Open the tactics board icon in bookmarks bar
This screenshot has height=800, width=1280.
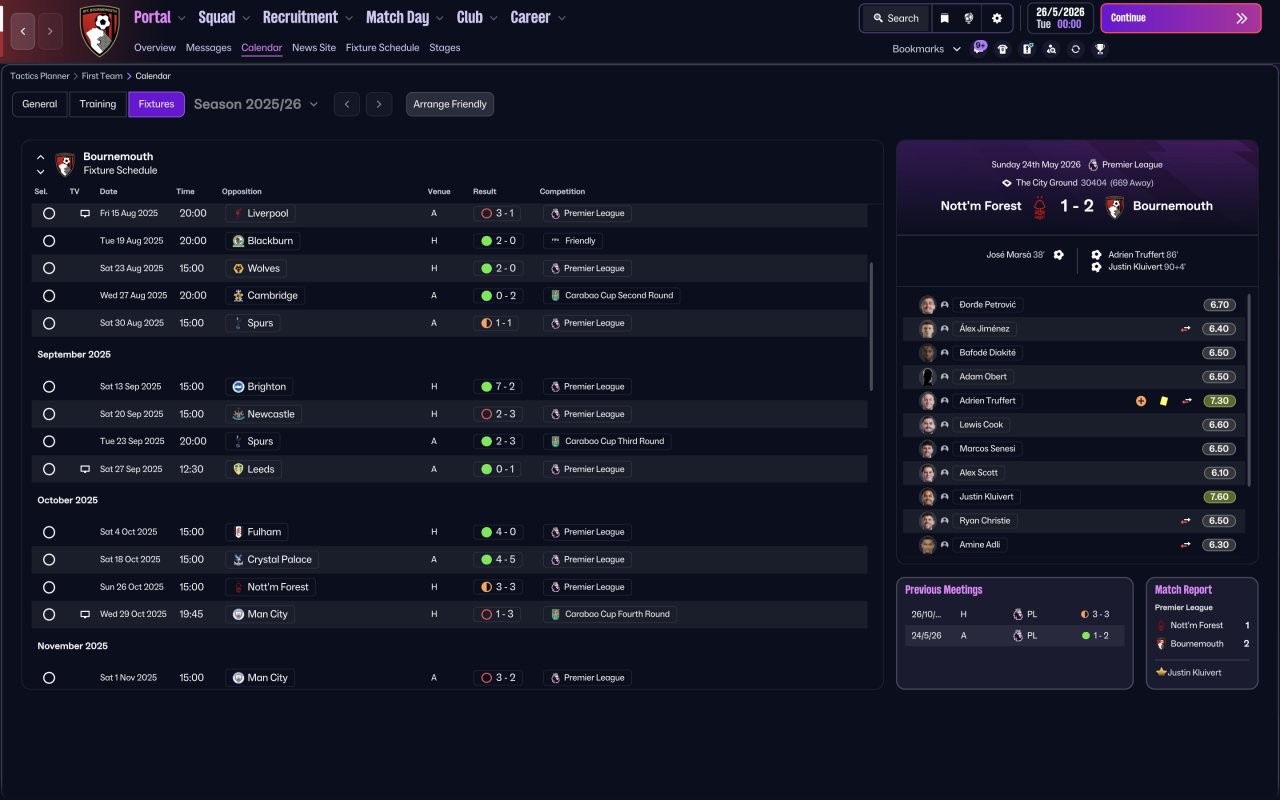coord(1027,49)
